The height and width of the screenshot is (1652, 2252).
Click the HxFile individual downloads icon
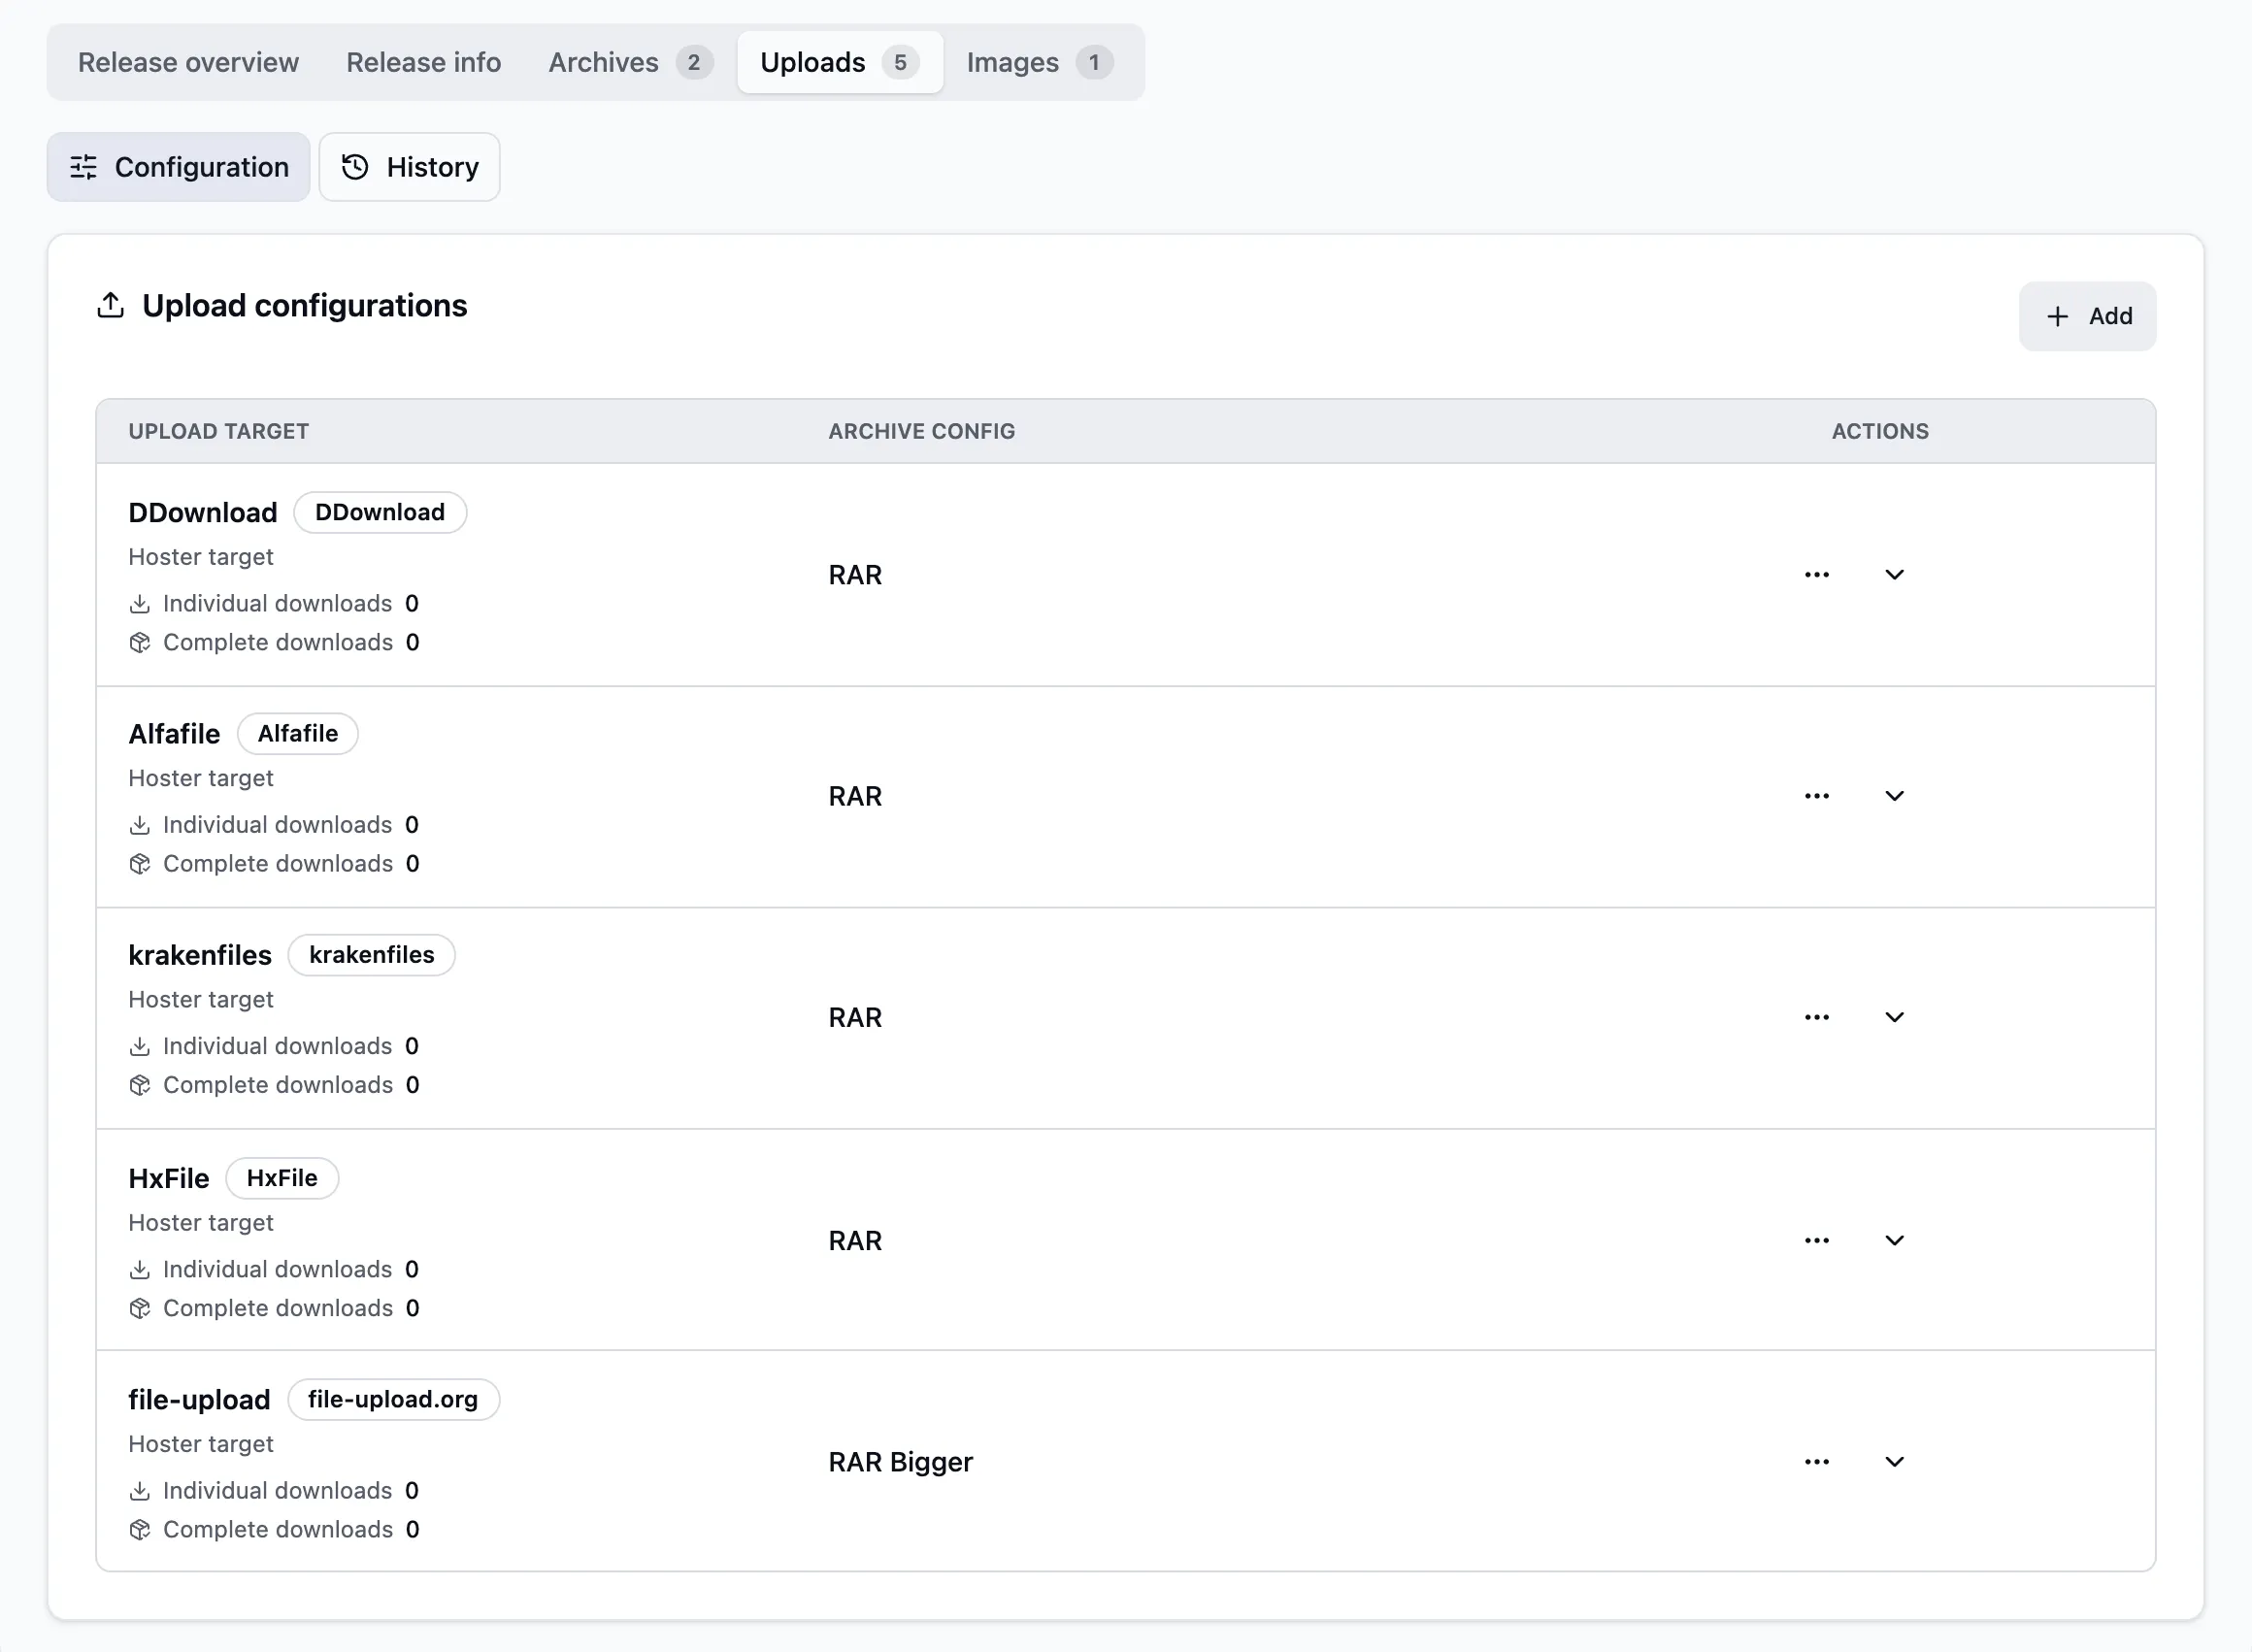pos(140,1270)
